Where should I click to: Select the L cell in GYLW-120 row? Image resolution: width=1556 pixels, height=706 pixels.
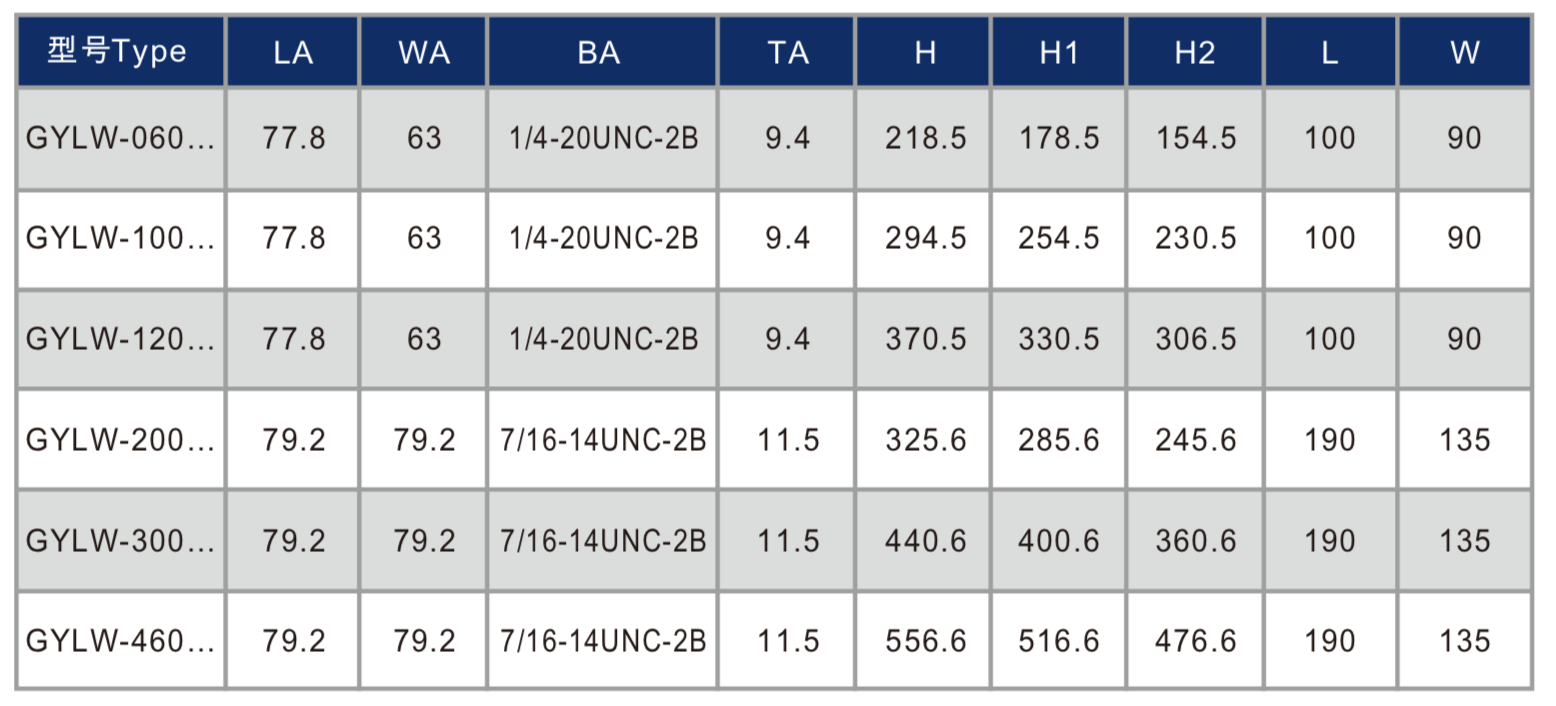[1330, 339]
